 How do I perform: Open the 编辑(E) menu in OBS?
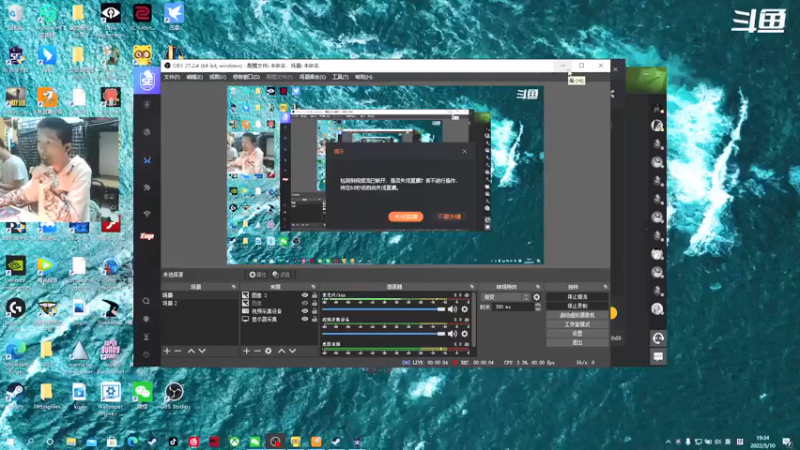click(x=194, y=77)
